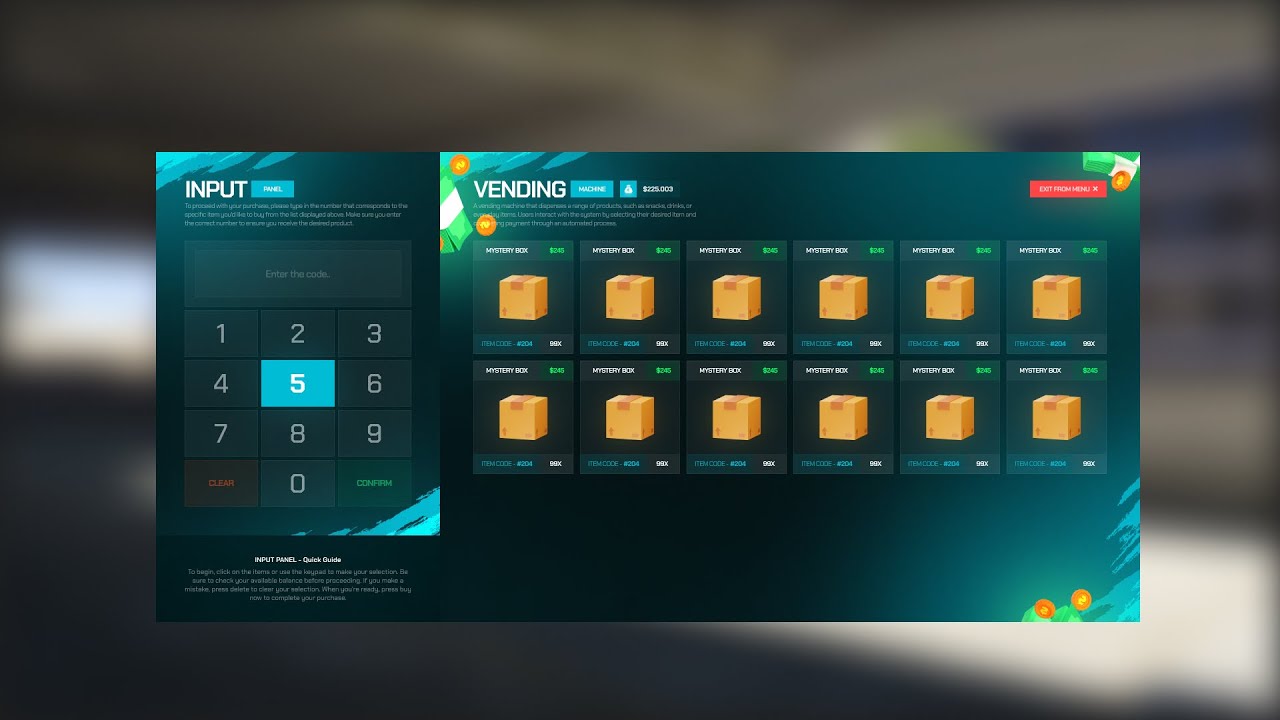Tap keypad digit 4
This screenshot has width=1280, height=720.
tap(221, 383)
